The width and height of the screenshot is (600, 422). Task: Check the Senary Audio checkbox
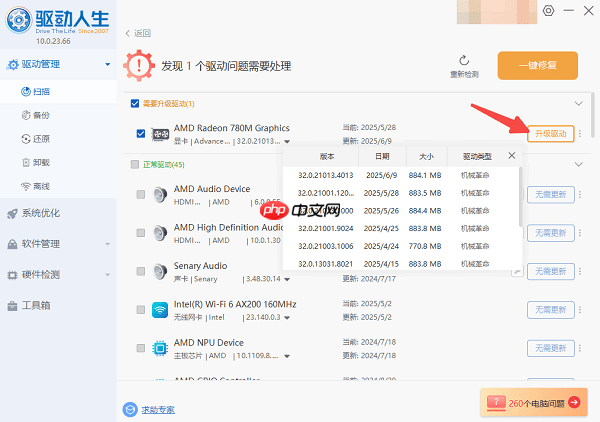click(141, 271)
